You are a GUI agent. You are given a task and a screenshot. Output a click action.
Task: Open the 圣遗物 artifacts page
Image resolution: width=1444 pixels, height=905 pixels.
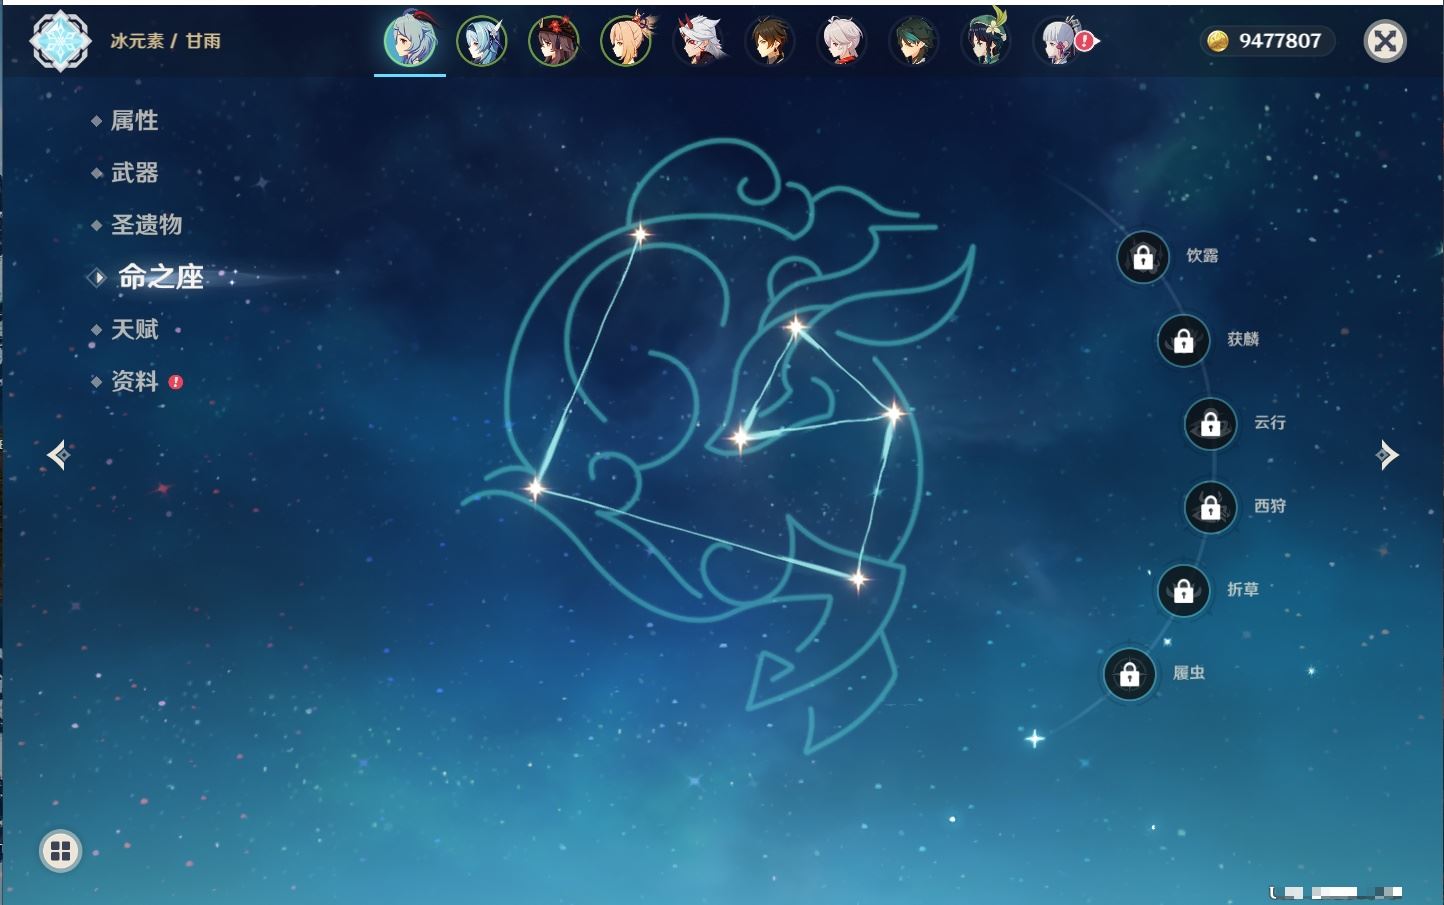pos(146,225)
